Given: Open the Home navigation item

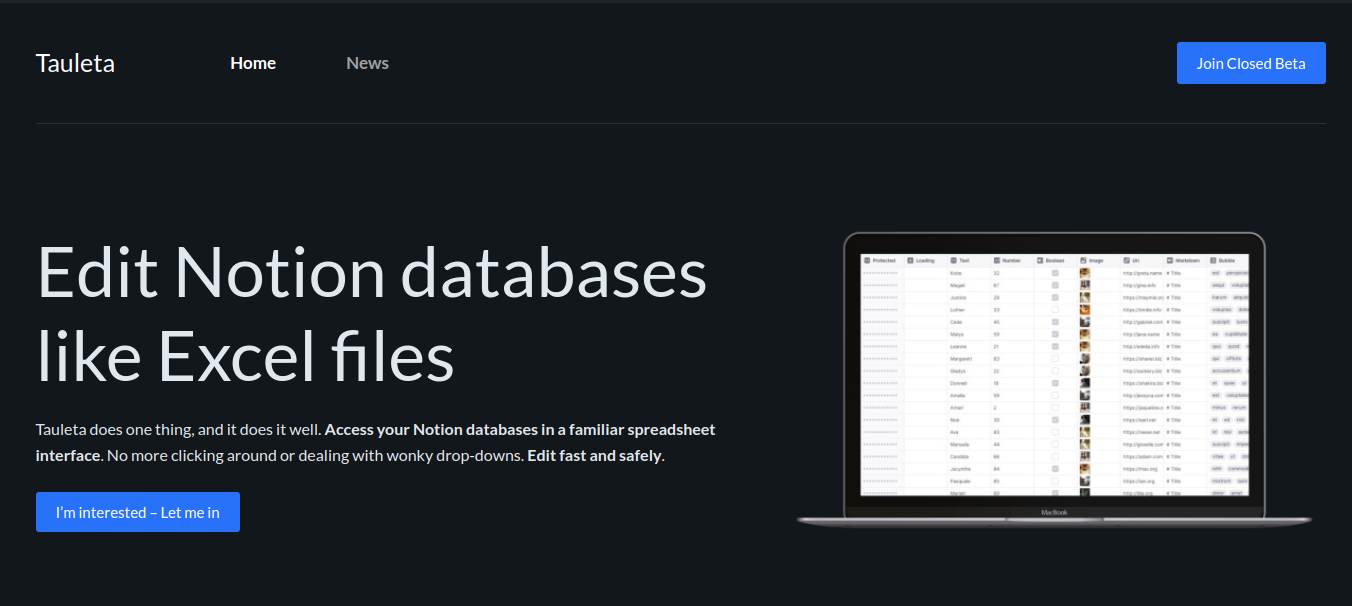Looking at the screenshot, I should click(x=253, y=63).
